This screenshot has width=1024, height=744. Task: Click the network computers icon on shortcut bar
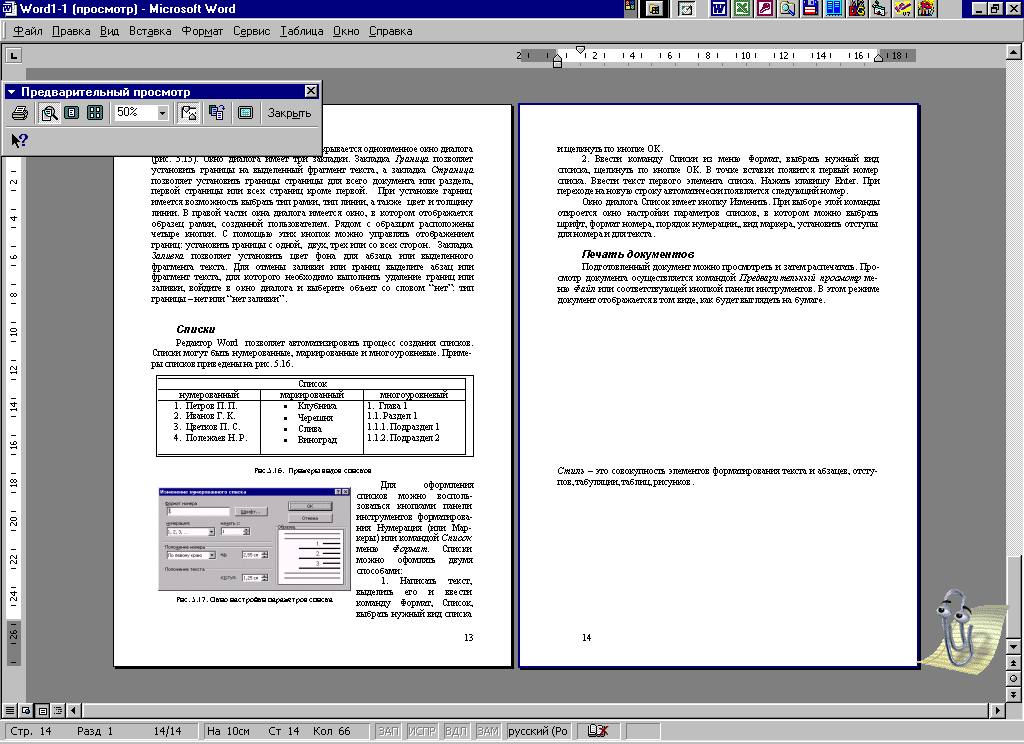(880, 8)
